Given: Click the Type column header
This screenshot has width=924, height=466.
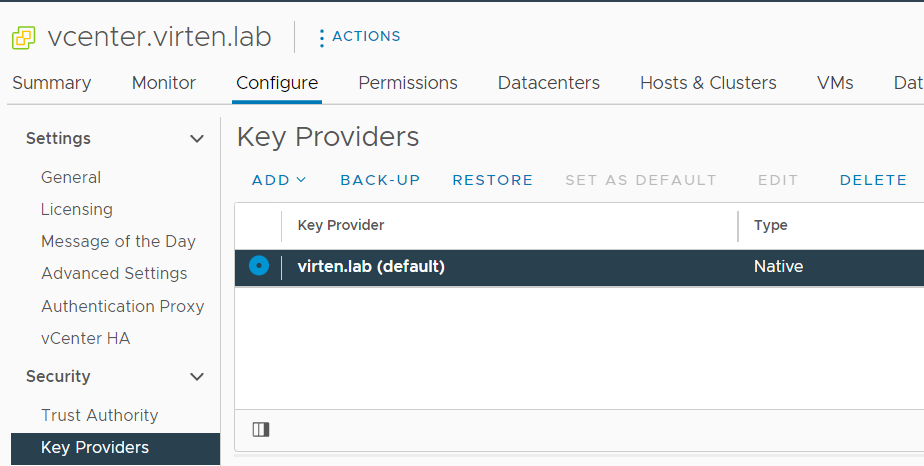Looking at the screenshot, I should [771, 225].
